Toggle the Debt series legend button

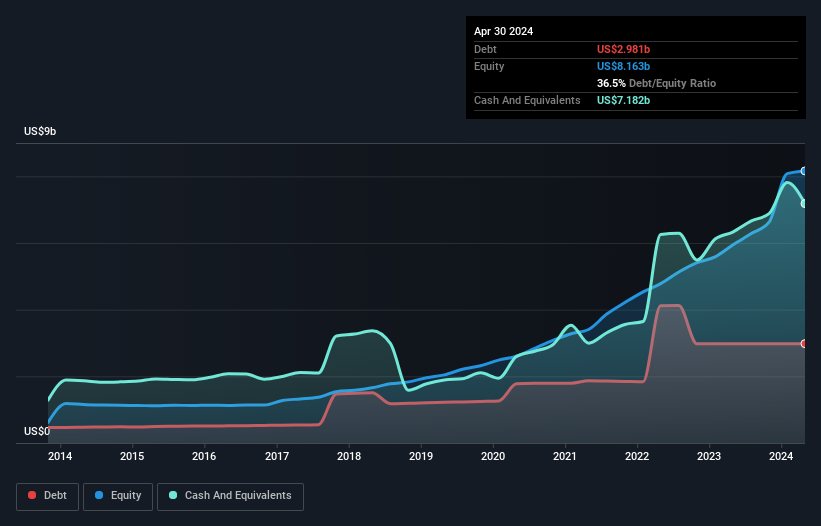point(48,496)
